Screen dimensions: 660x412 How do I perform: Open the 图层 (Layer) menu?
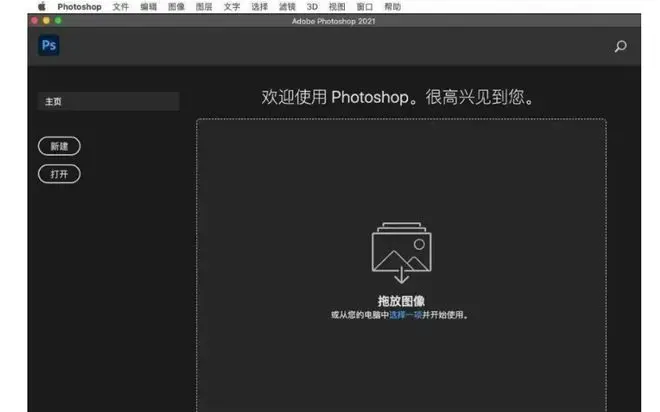[x=204, y=7]
